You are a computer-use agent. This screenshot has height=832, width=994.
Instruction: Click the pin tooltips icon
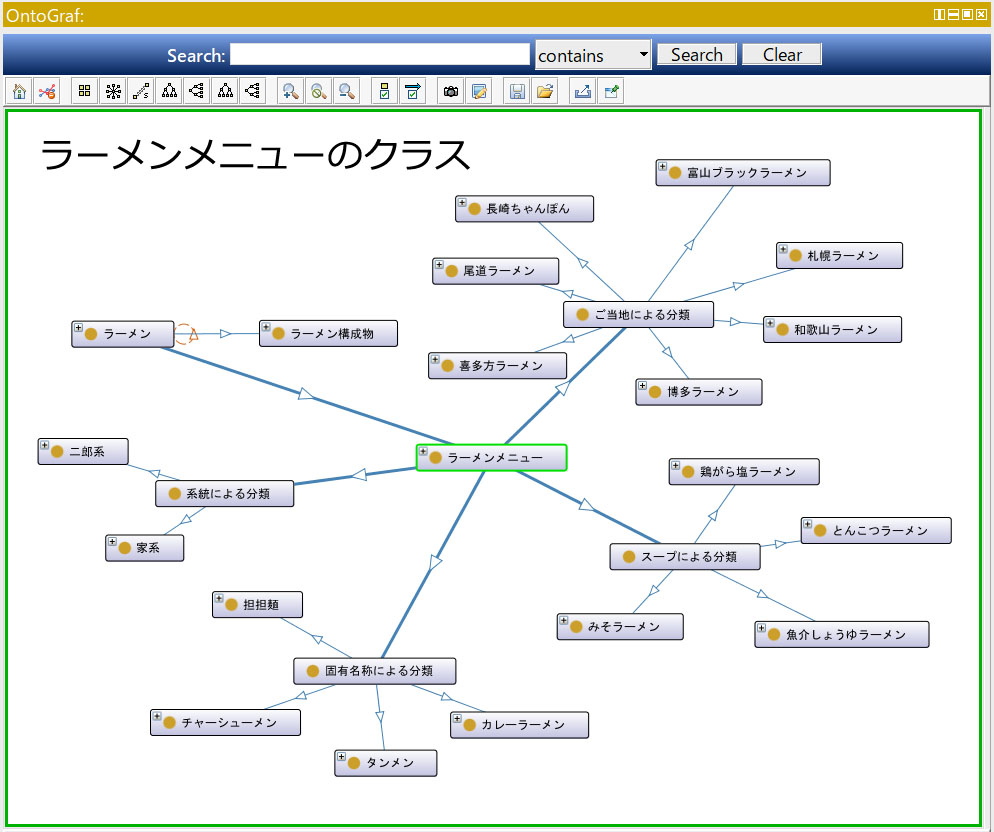tap(611, 91)
